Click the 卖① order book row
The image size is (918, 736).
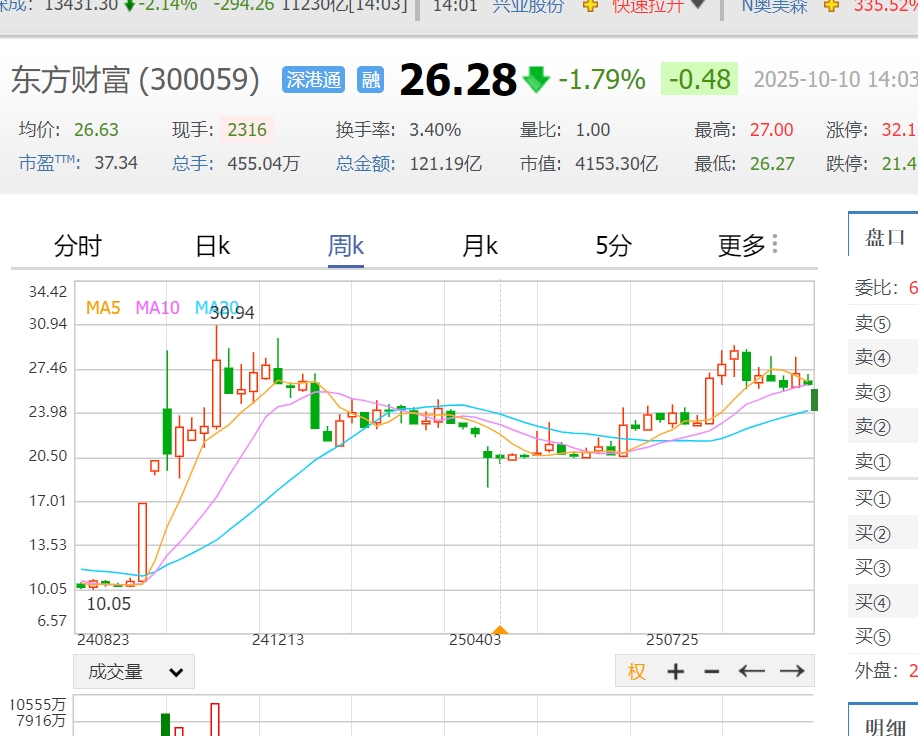point(883,461)
